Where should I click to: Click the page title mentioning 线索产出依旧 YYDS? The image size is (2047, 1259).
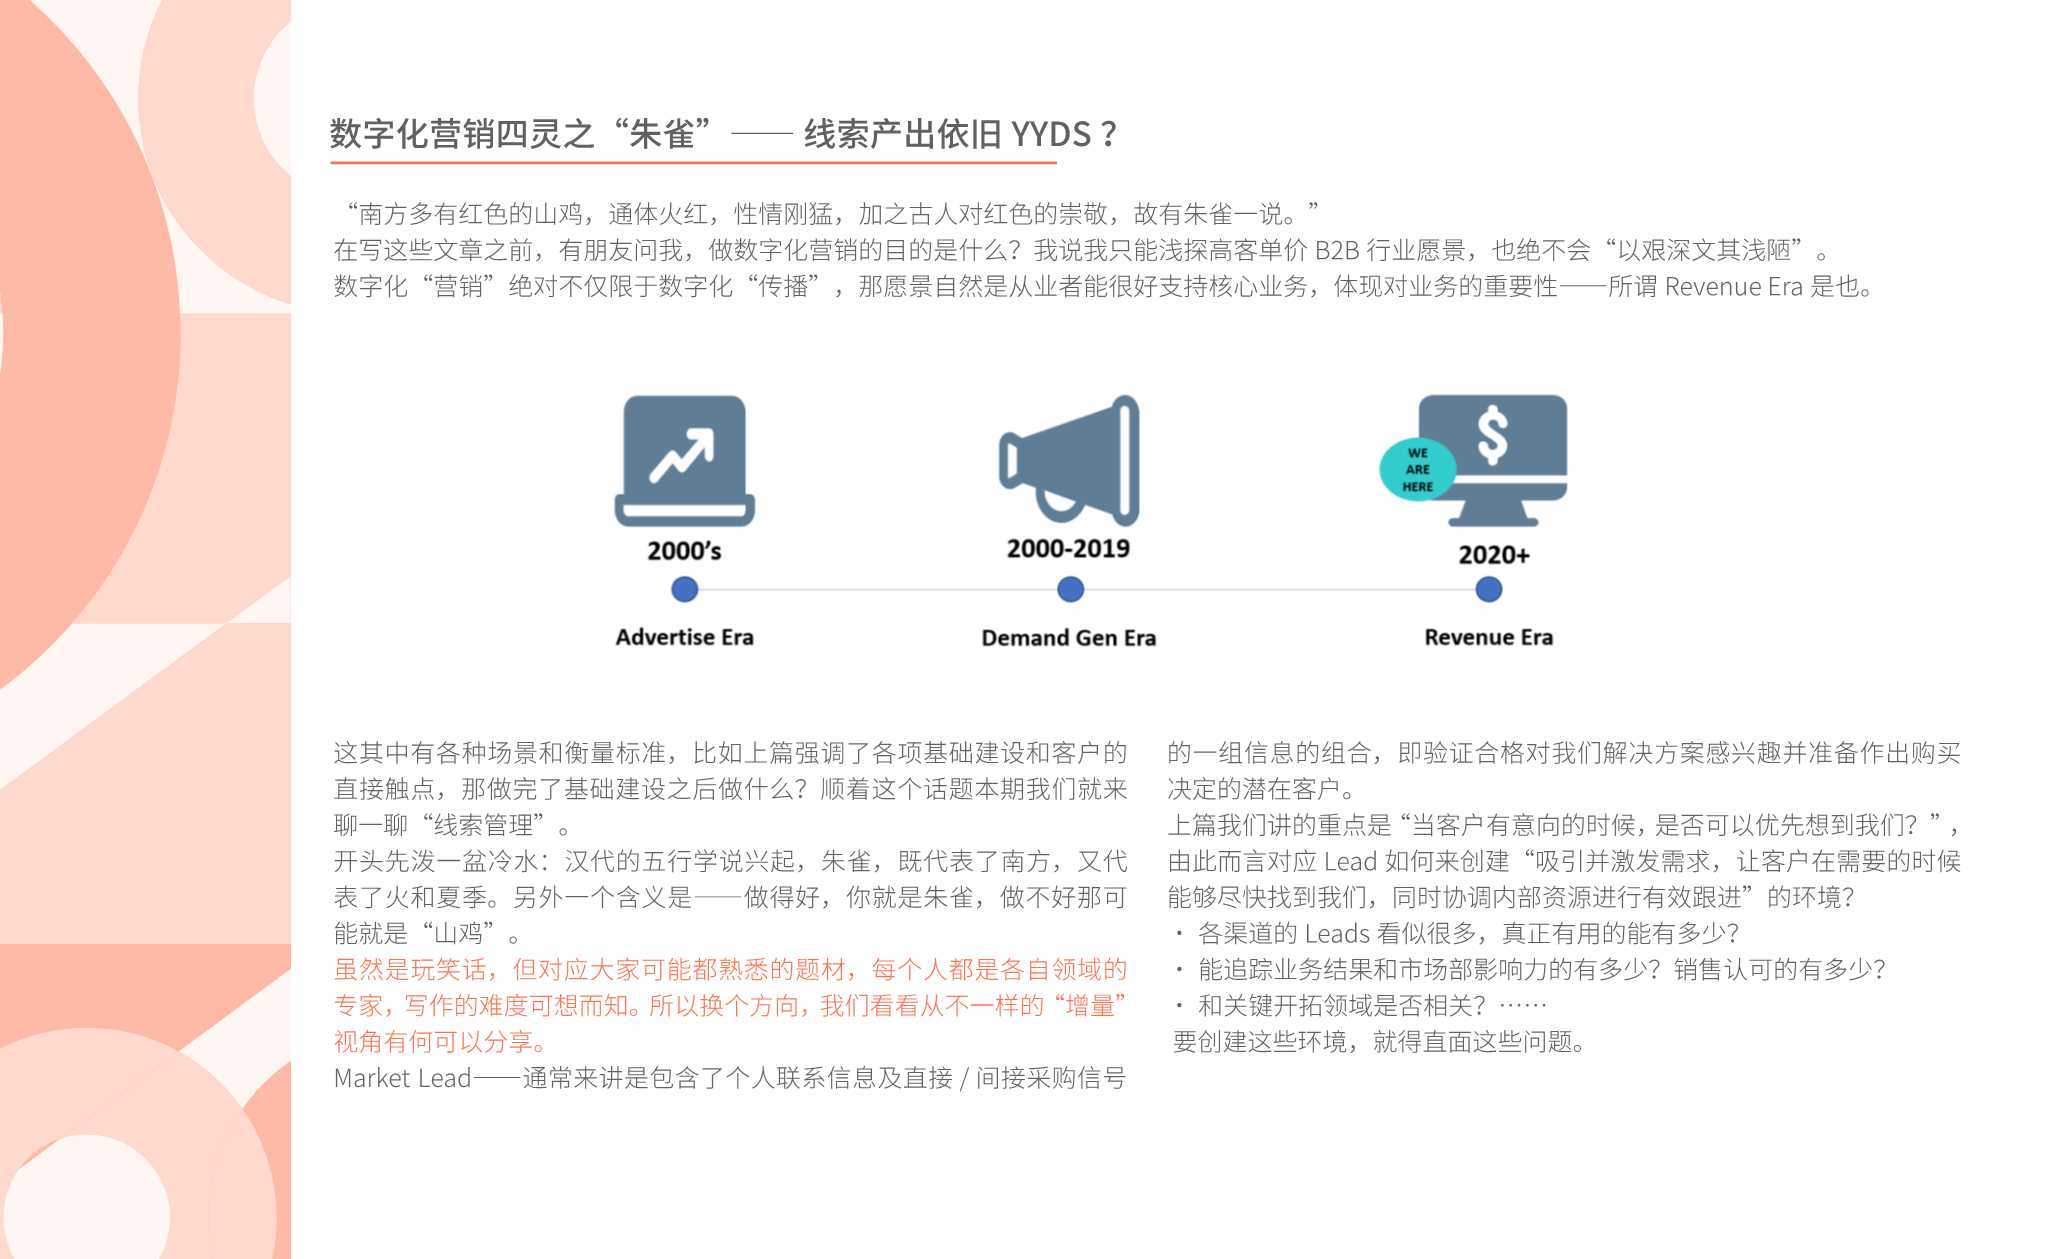(723, 133)
